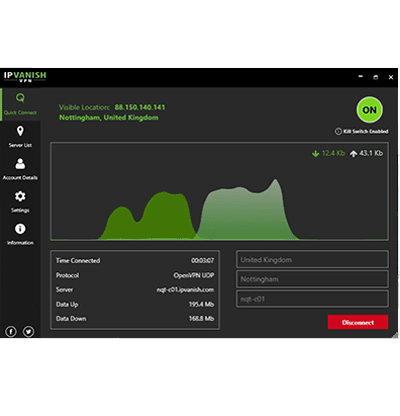Toggle the green ON connection button

click(x=369, y=110)
